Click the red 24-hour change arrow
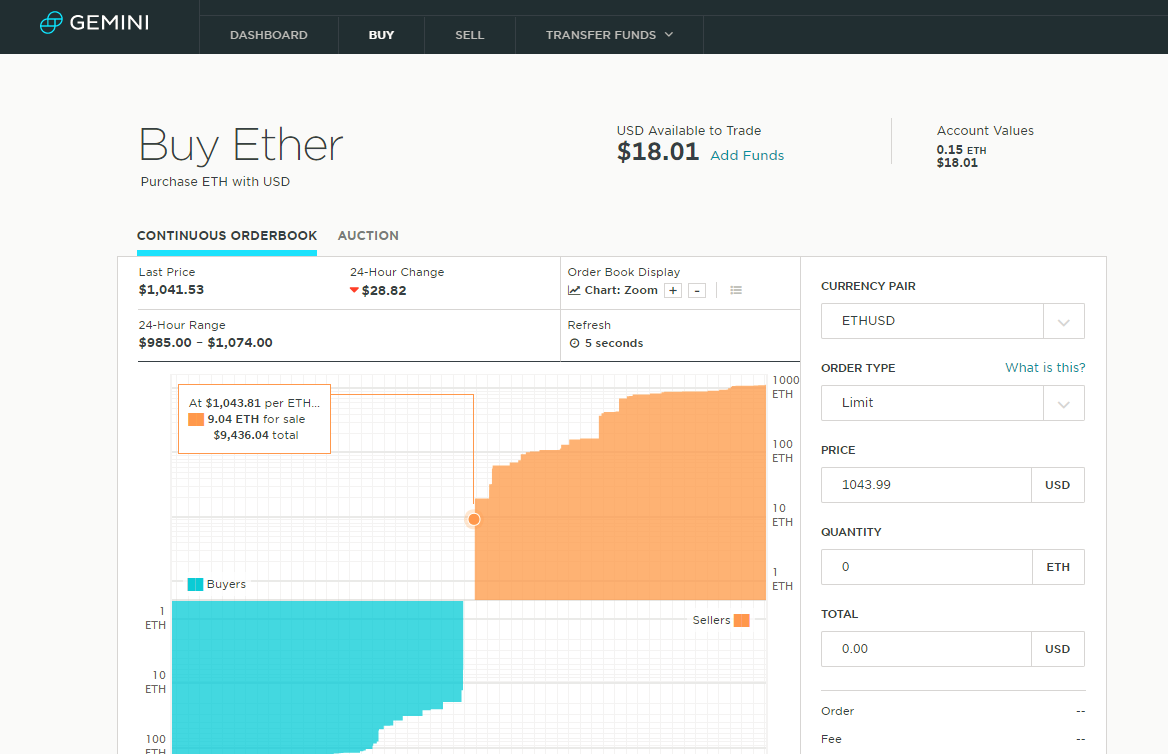This screenshot has height=754, width=1168. (x=355, y=290)
